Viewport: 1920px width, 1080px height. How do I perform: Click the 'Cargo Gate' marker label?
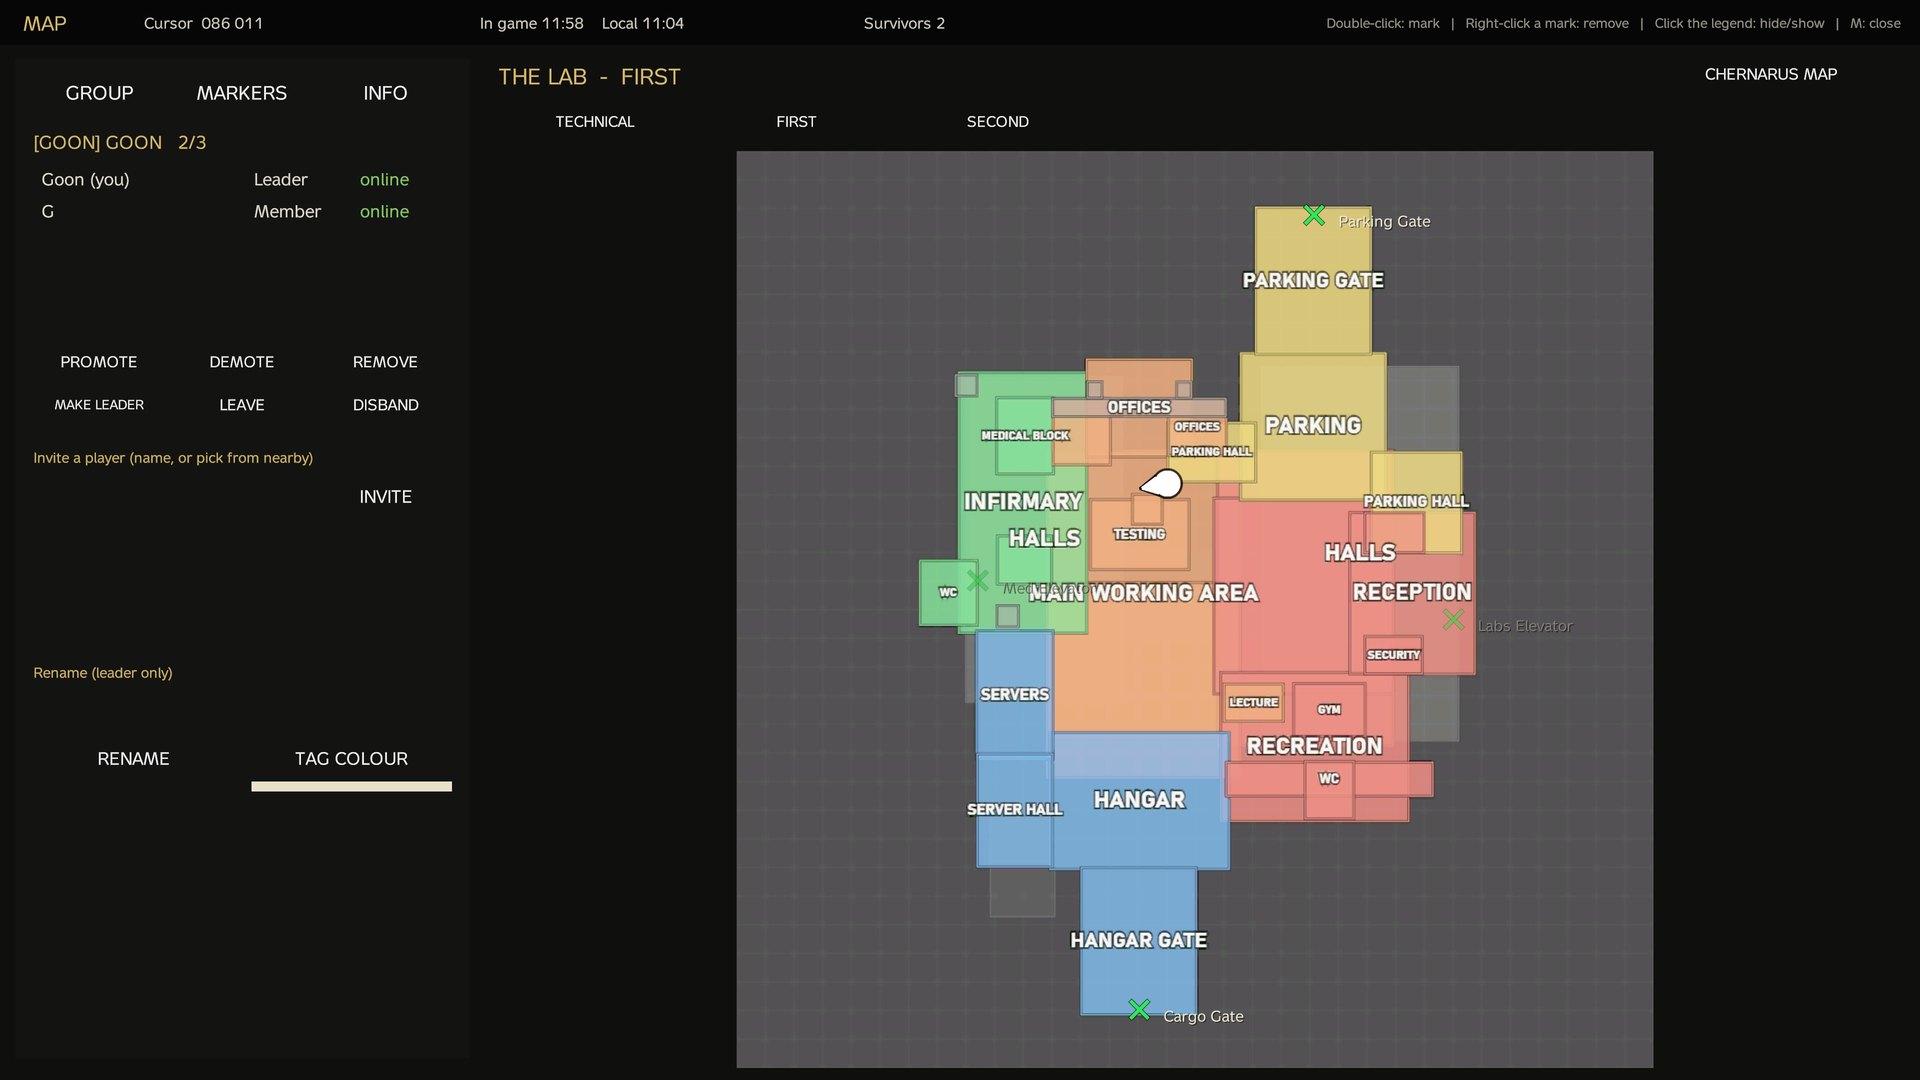point(1203,1016)
